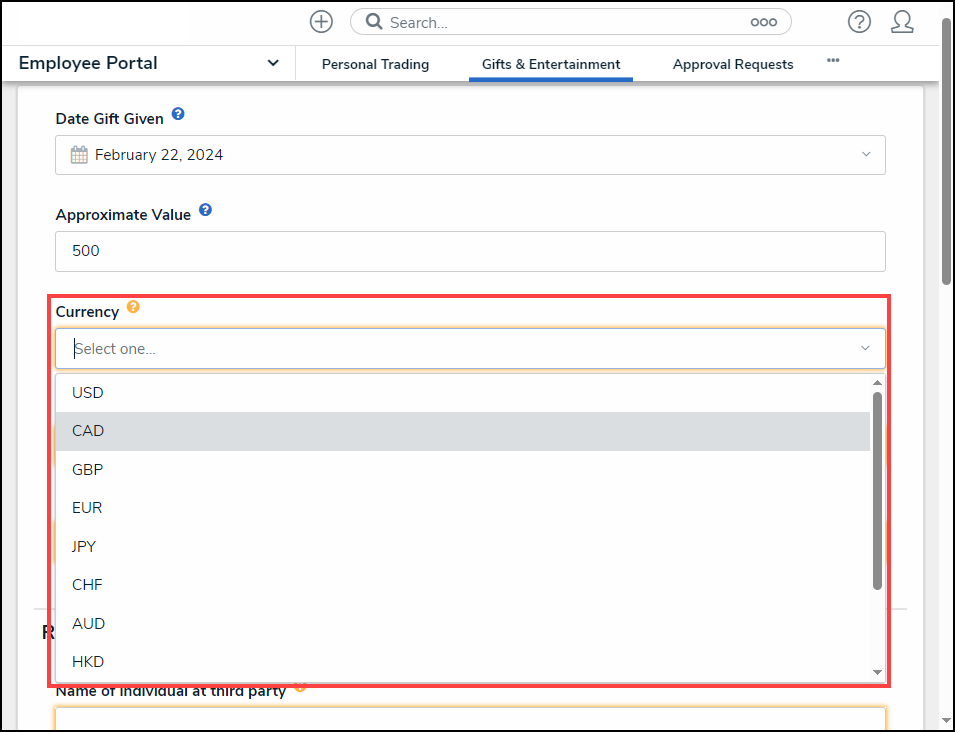This screenshot has width=955, height=732.
Task: Click the Approximate Value input field
Action: pos(470,251)
